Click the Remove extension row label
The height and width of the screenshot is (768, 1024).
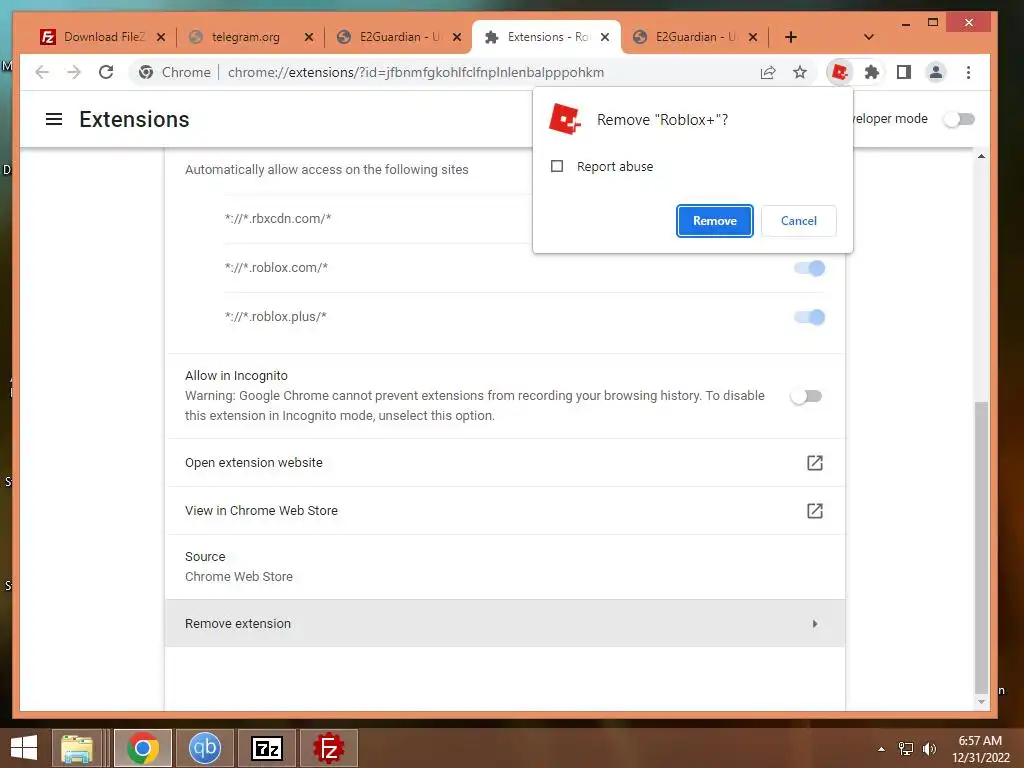238,624
